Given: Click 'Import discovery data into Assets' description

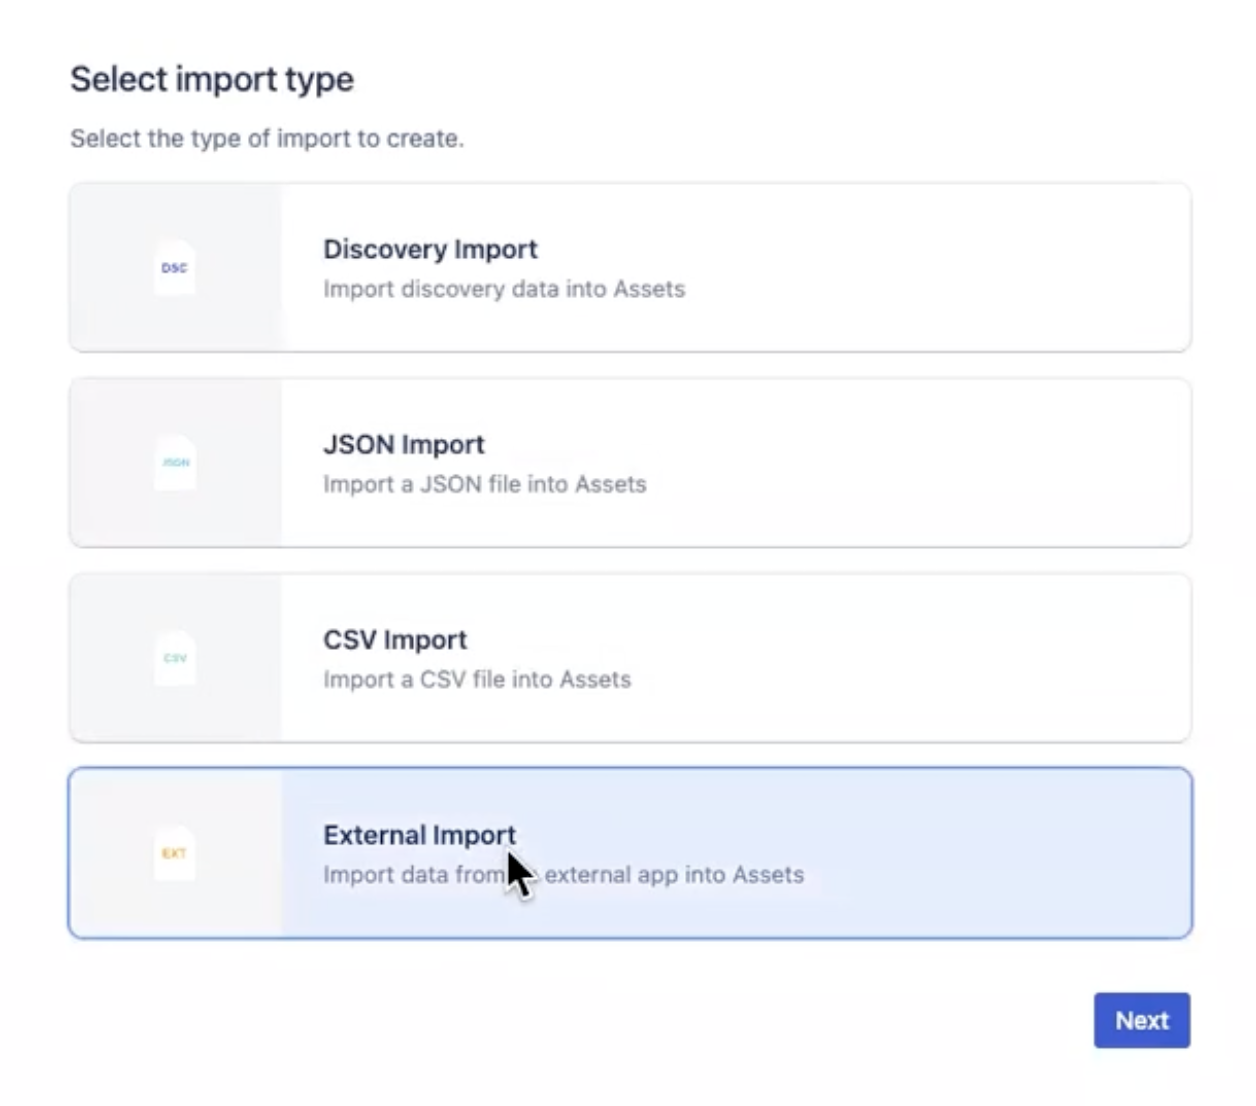Looking at the screenshot, I should (x=503, y=289).
